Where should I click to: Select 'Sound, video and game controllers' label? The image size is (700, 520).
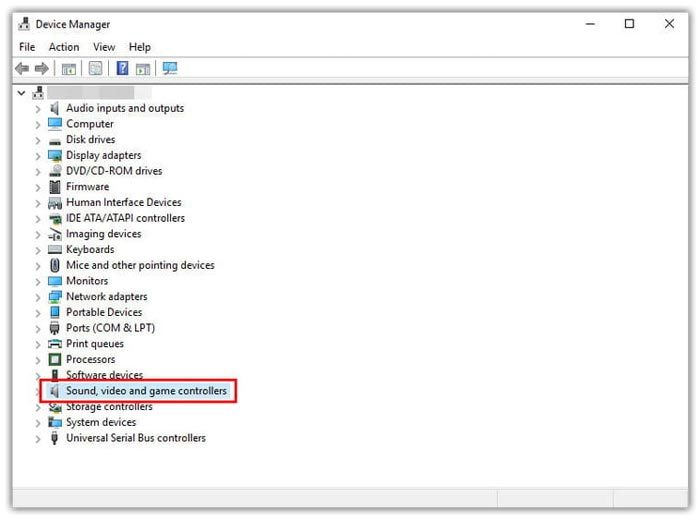[146, 391]
